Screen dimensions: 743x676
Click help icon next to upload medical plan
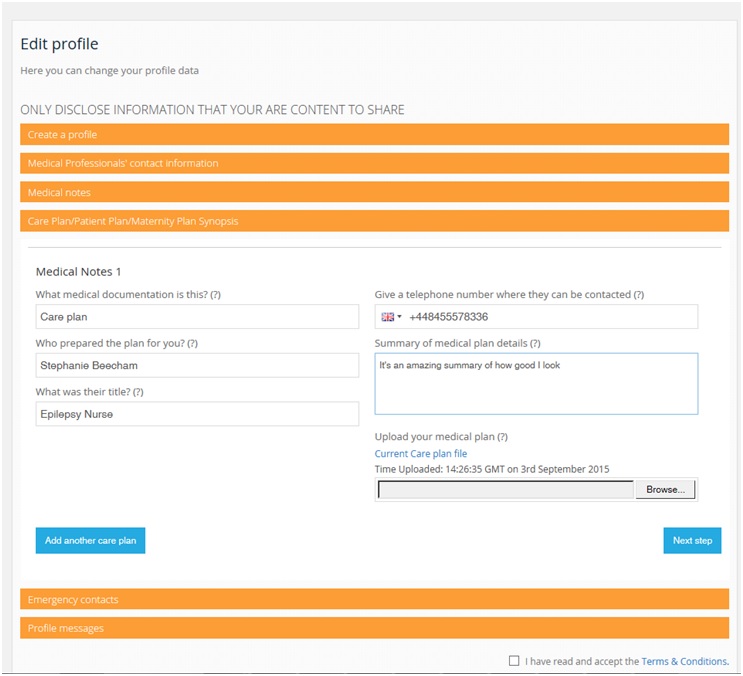tap(502, 437)
